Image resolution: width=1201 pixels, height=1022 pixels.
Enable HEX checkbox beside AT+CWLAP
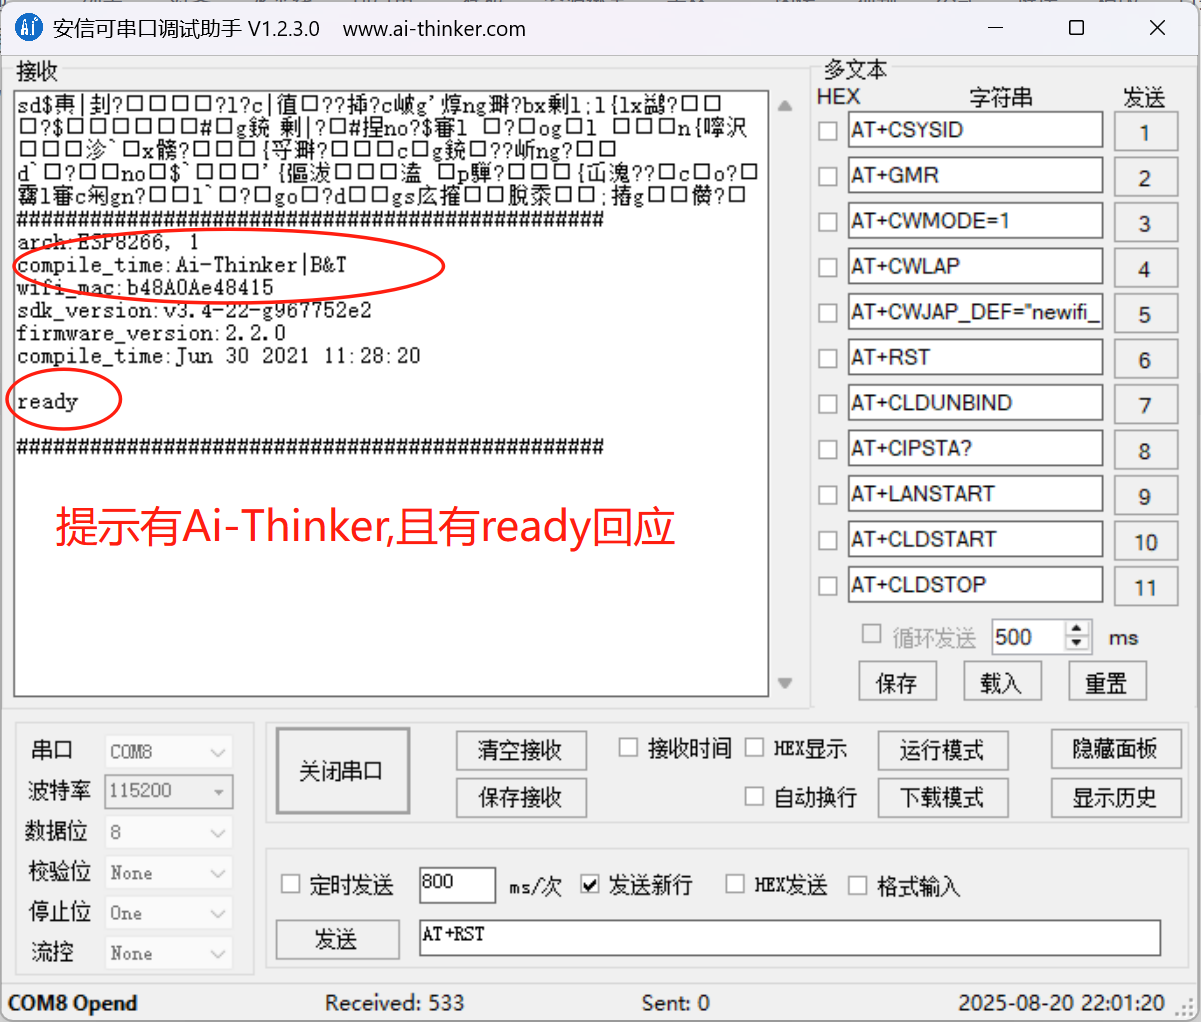pos(828,268)
